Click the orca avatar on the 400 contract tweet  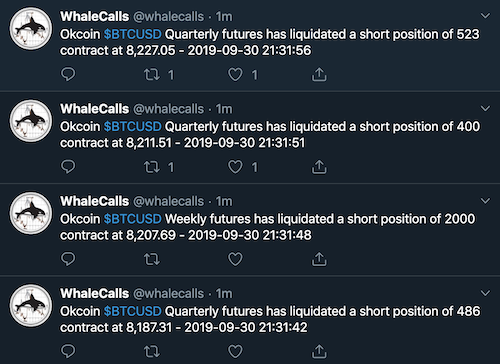click(x=31, y=121)
